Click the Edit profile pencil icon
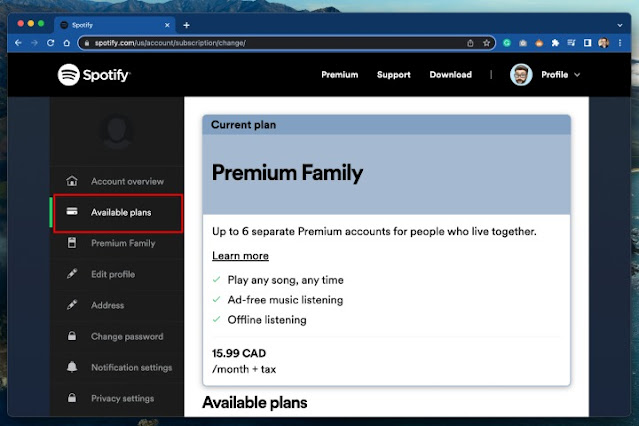Screen dimensions: 639x426 72,274
